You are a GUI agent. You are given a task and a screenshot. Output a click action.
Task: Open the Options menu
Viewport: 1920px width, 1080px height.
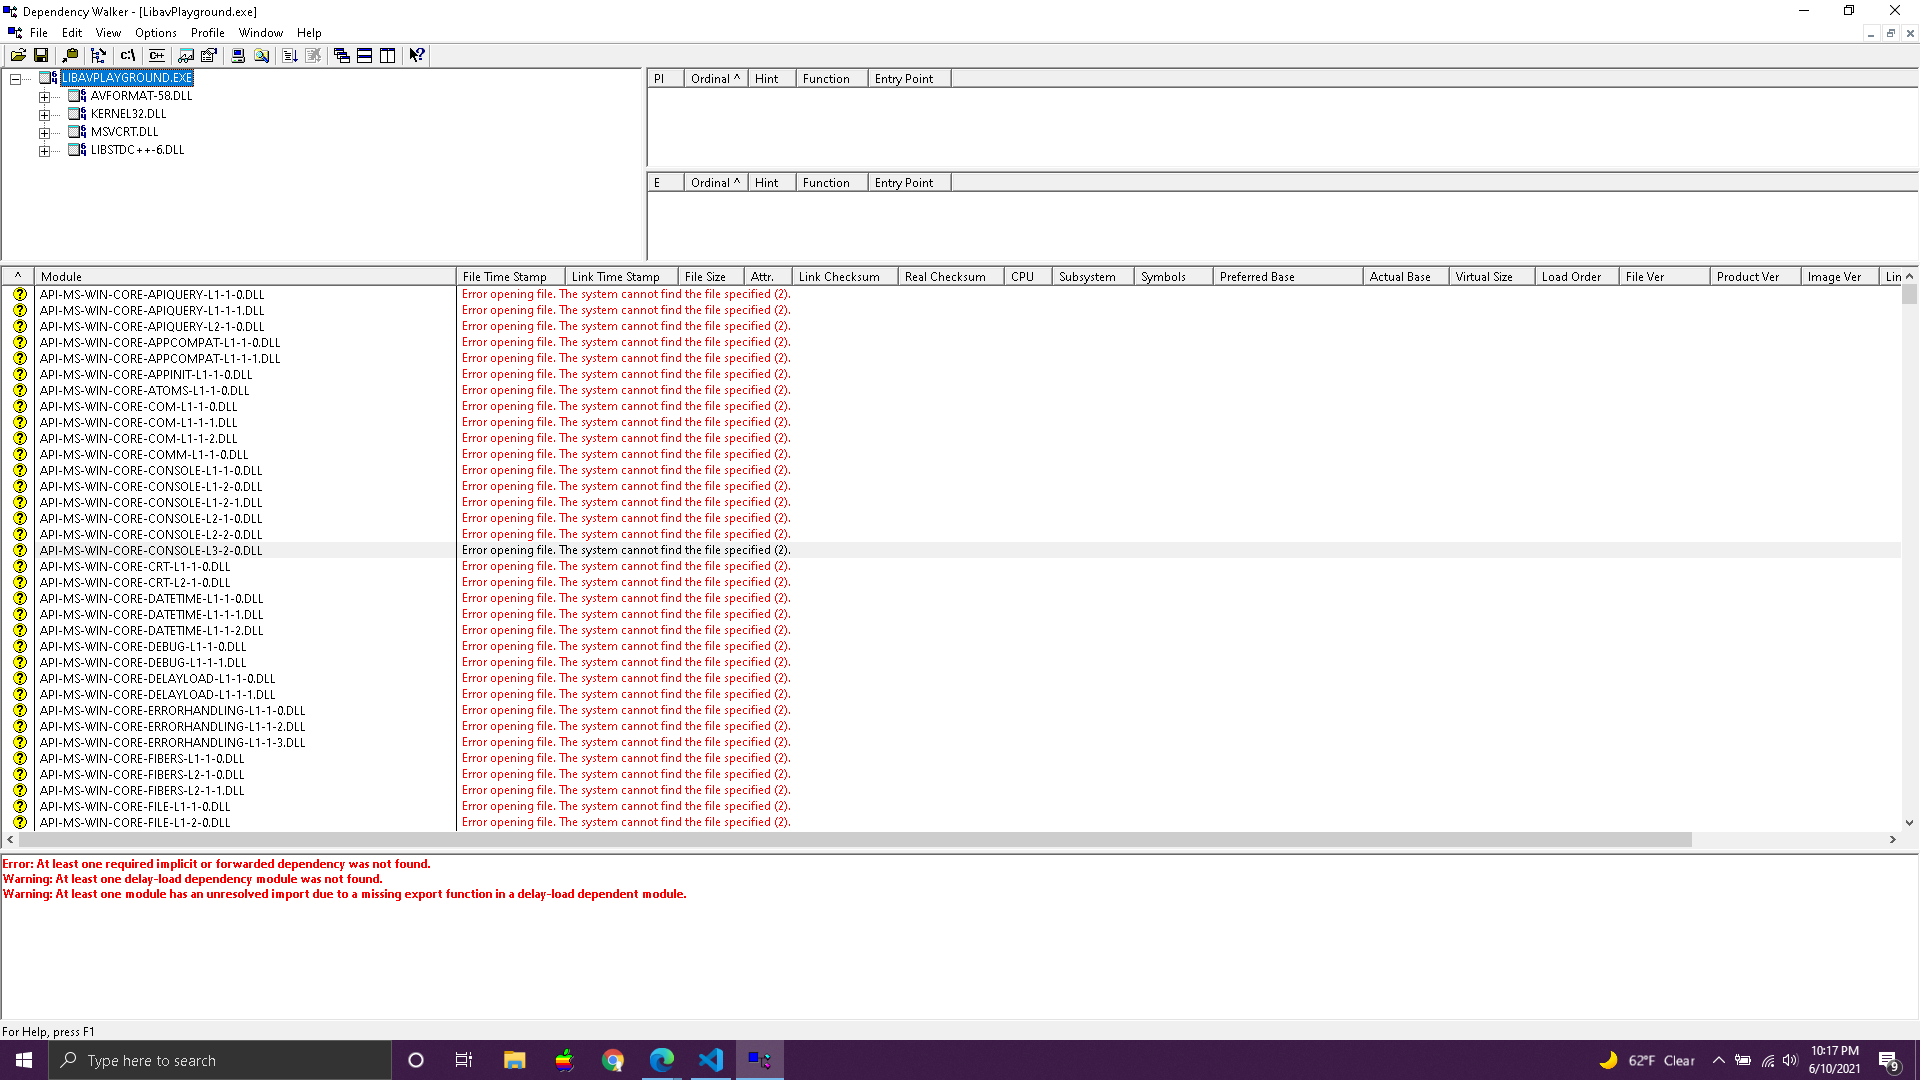(155, 33)
